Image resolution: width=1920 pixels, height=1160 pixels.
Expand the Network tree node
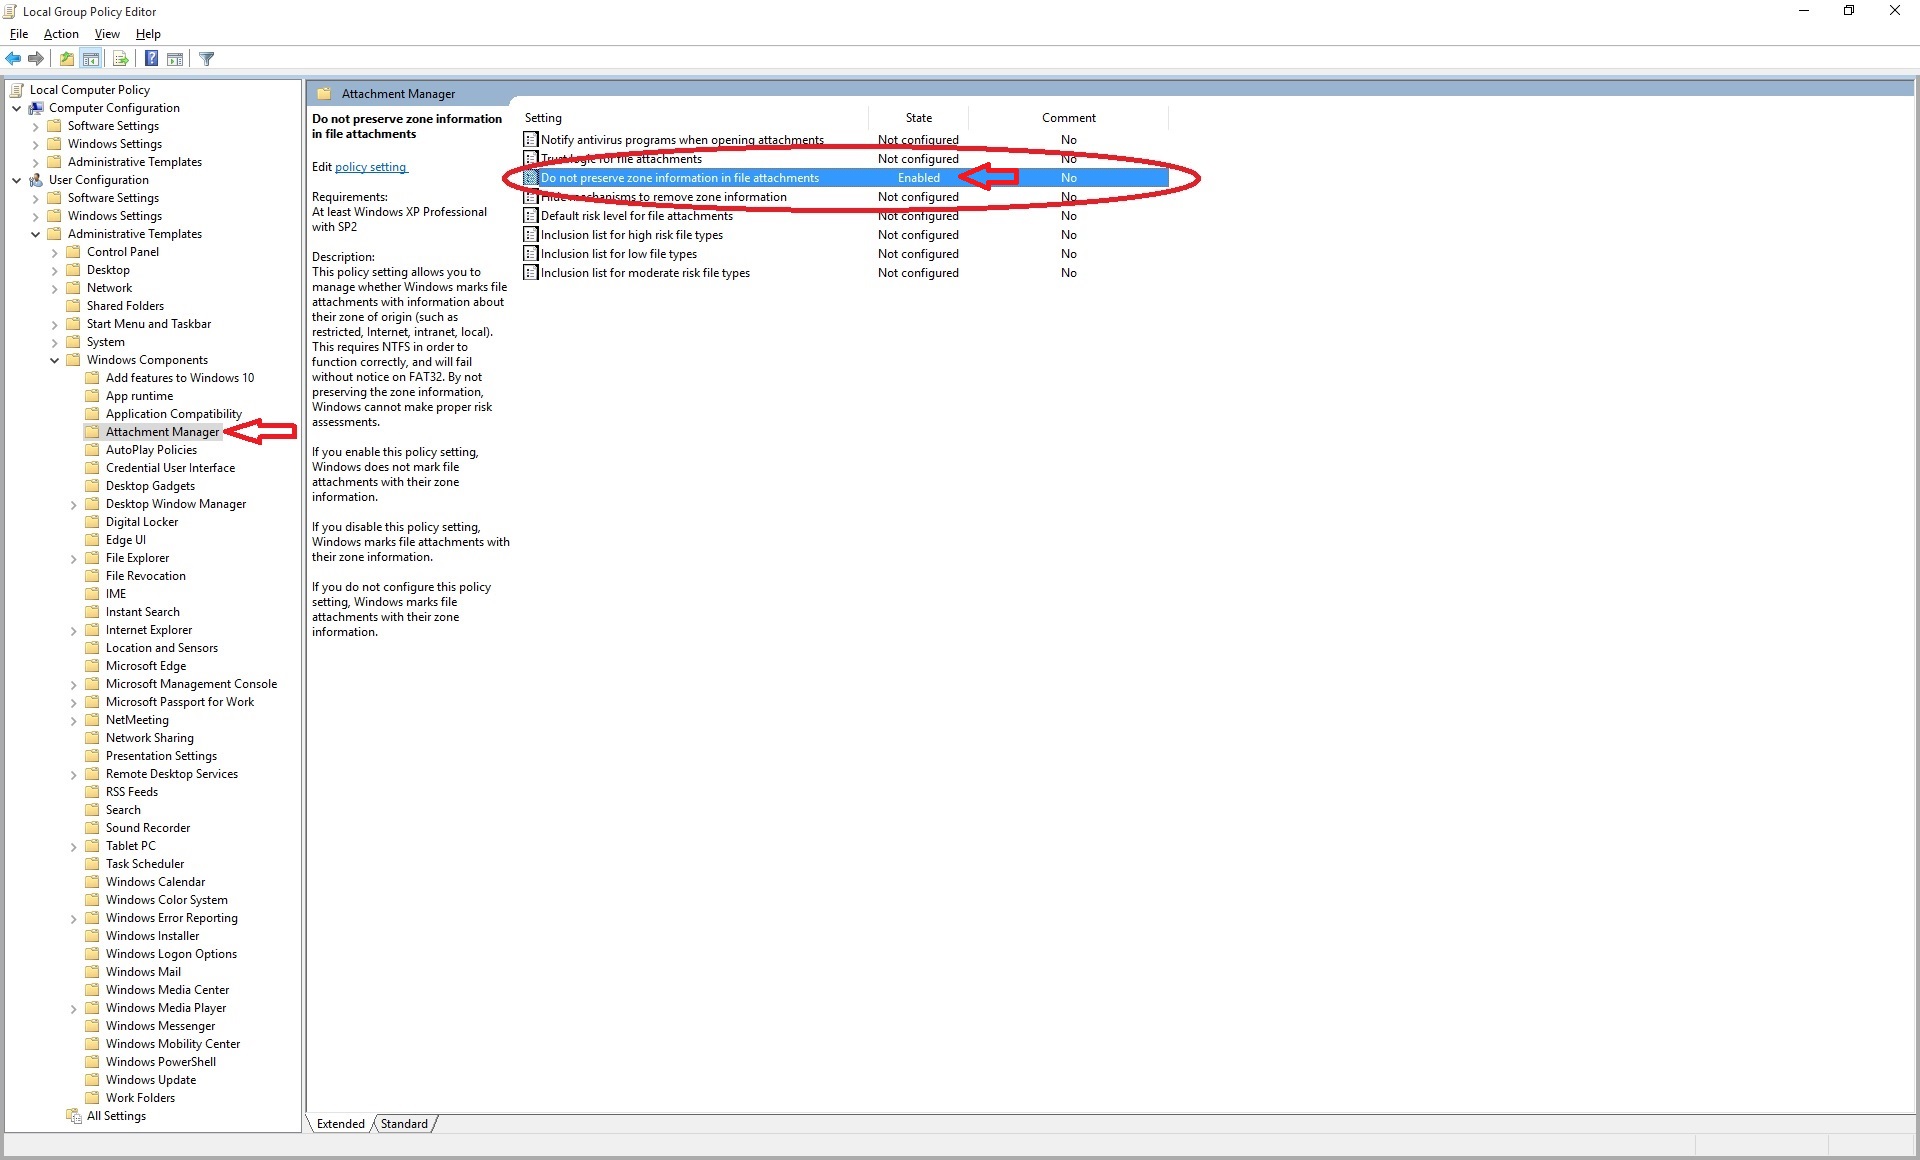(x=55, y=288)
